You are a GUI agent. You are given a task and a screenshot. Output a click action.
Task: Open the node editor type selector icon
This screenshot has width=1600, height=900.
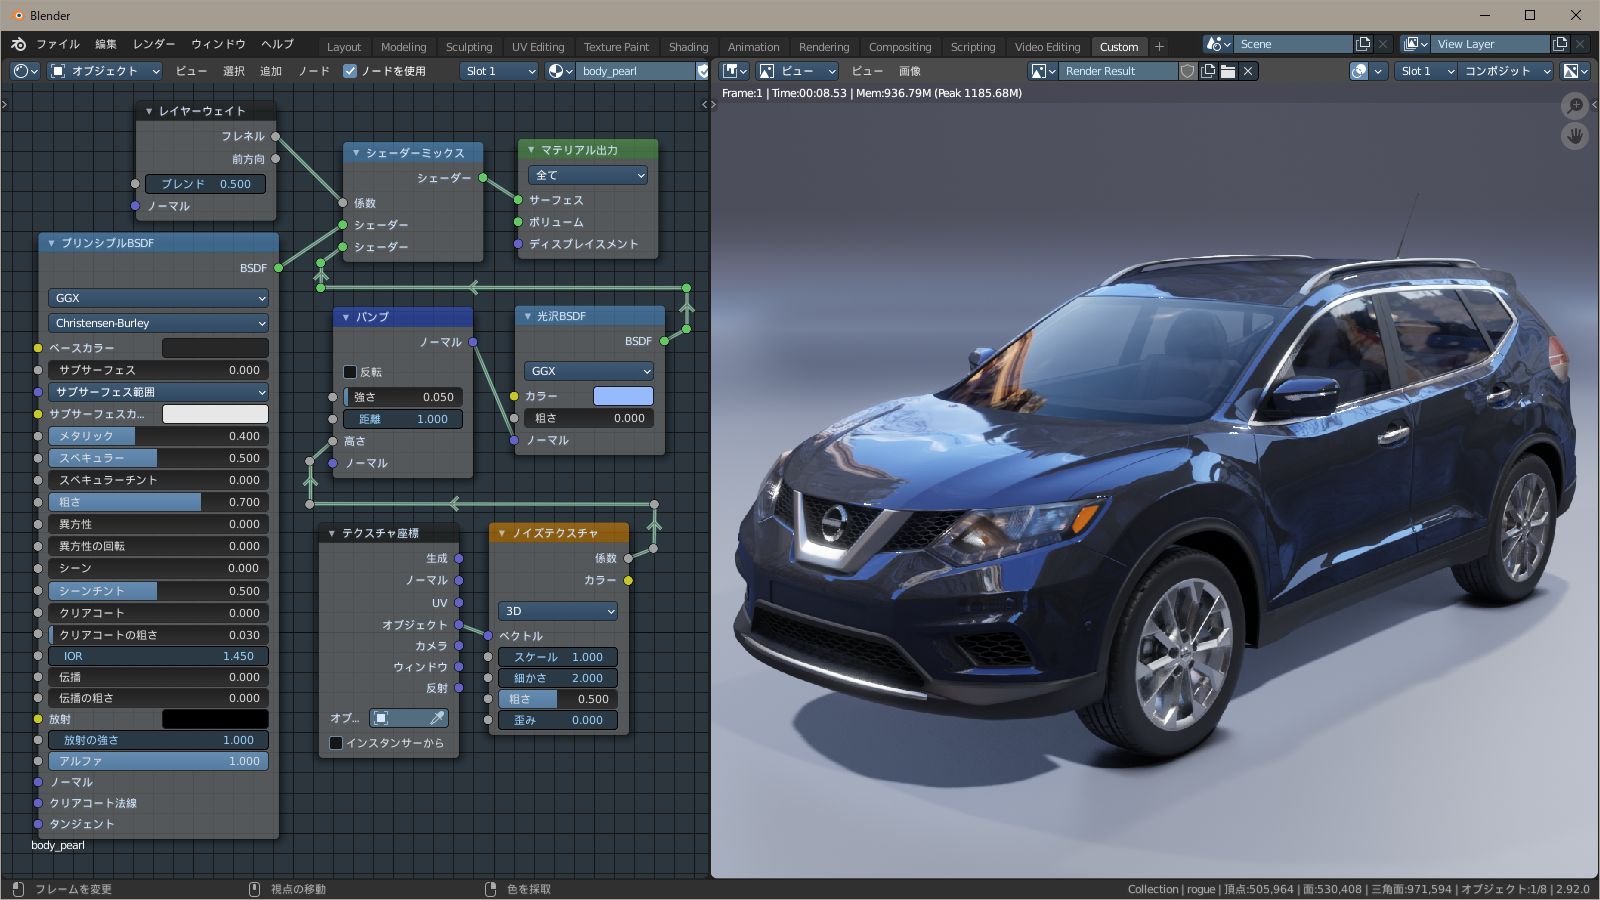tap(25, 71)
